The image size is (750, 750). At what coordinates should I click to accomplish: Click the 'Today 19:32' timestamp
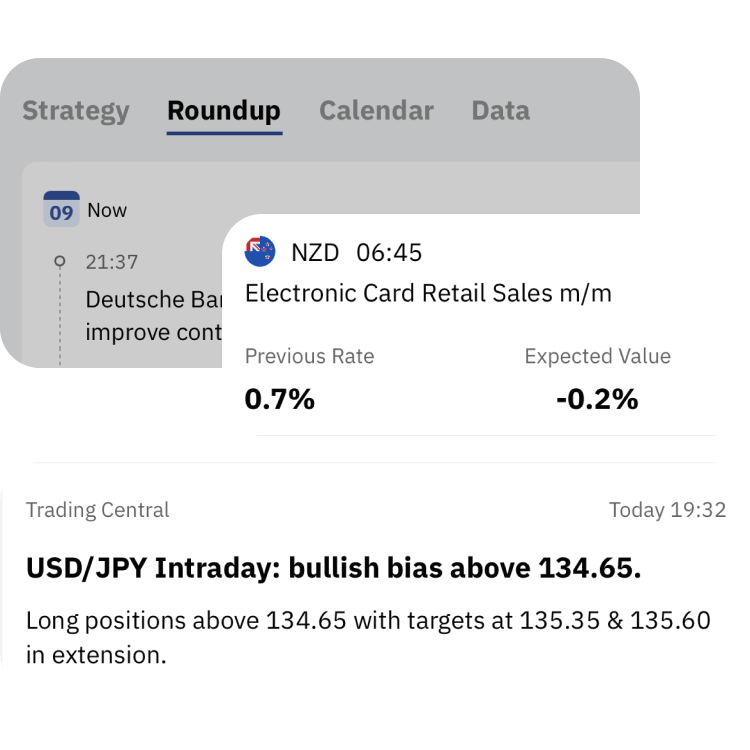pyautogui.click(x=667, y=510)
